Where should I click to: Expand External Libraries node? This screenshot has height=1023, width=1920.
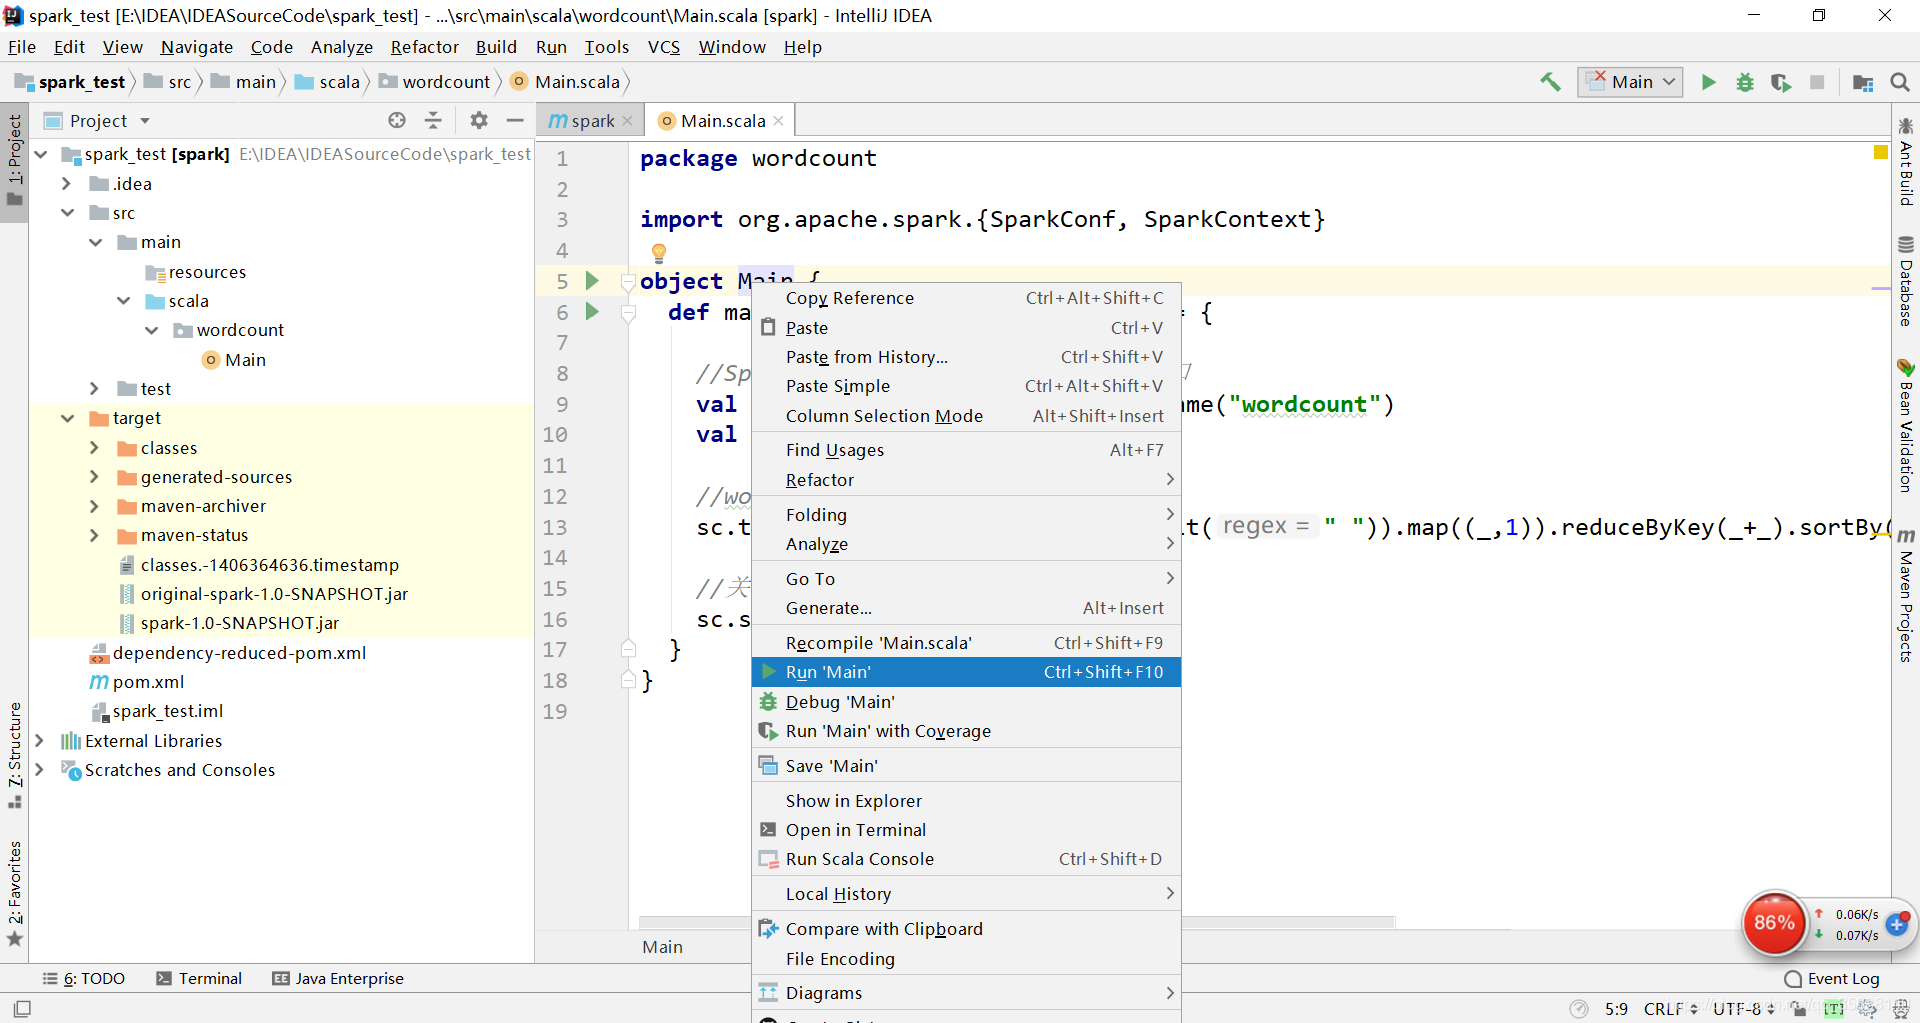39,741
